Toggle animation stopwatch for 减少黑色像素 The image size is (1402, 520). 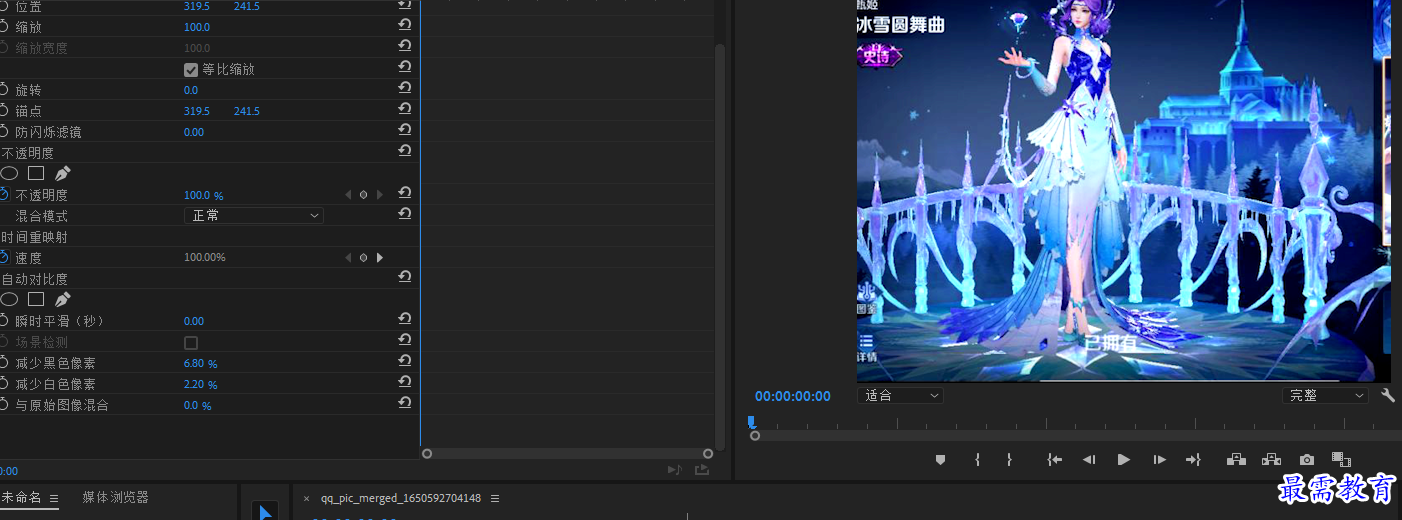(x=4, y=363)
